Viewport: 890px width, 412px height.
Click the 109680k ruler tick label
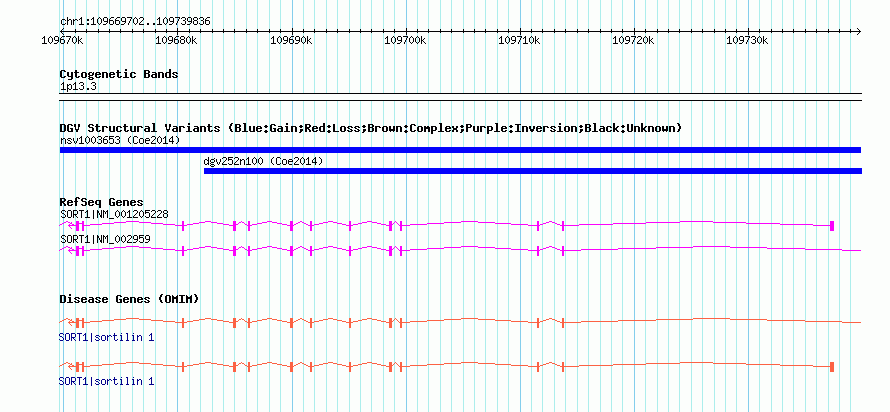(177, 41)
